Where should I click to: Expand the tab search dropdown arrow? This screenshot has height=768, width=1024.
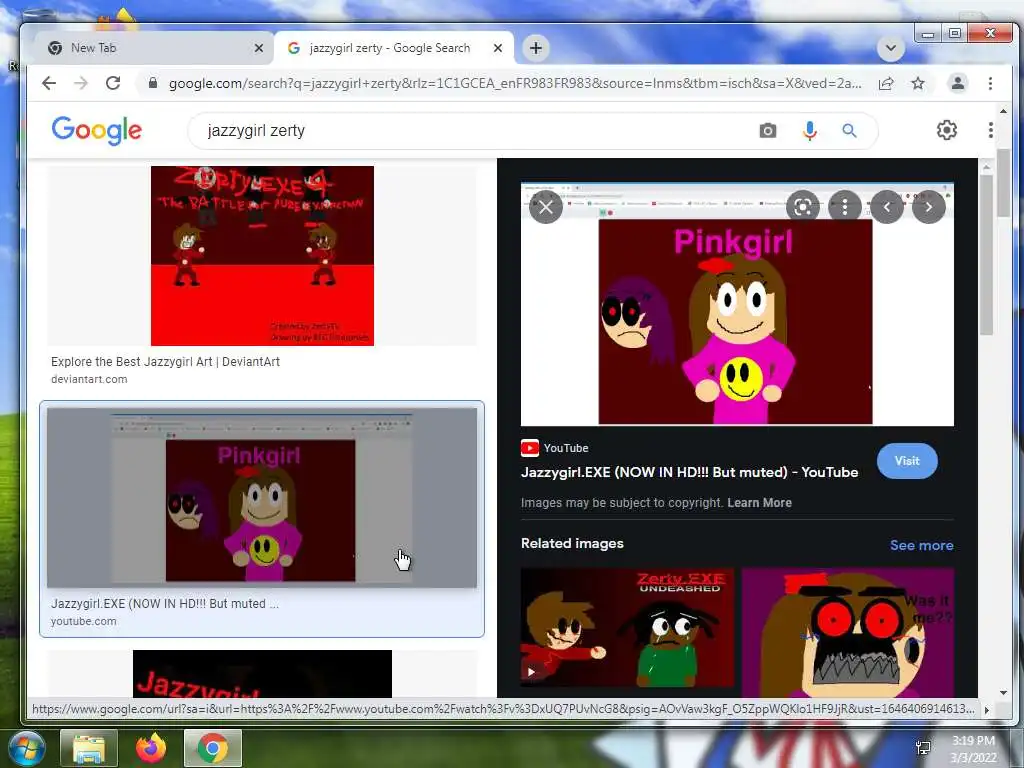tap(891, 48)
